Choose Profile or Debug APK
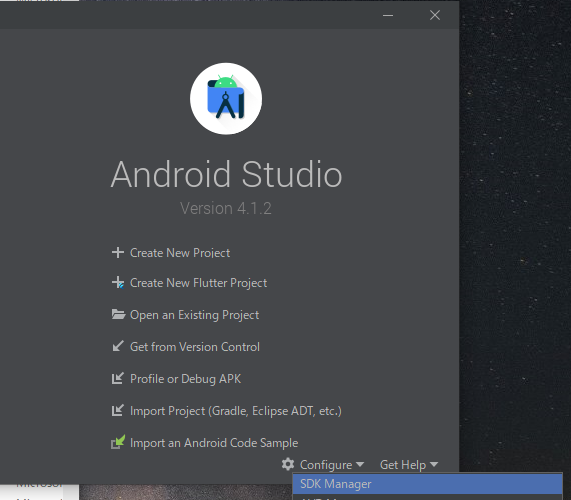This screenshot has height=500, width=571. (x=185, y=379)
